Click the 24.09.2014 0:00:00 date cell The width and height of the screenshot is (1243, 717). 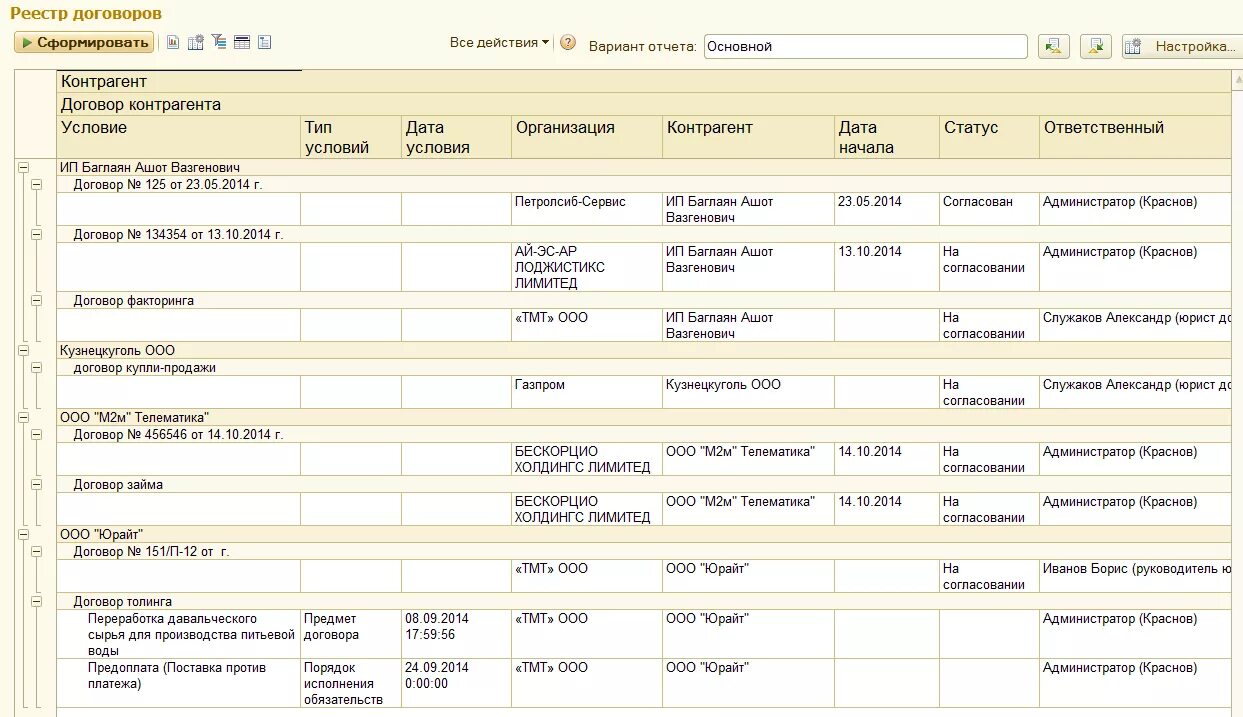[456, 683]
